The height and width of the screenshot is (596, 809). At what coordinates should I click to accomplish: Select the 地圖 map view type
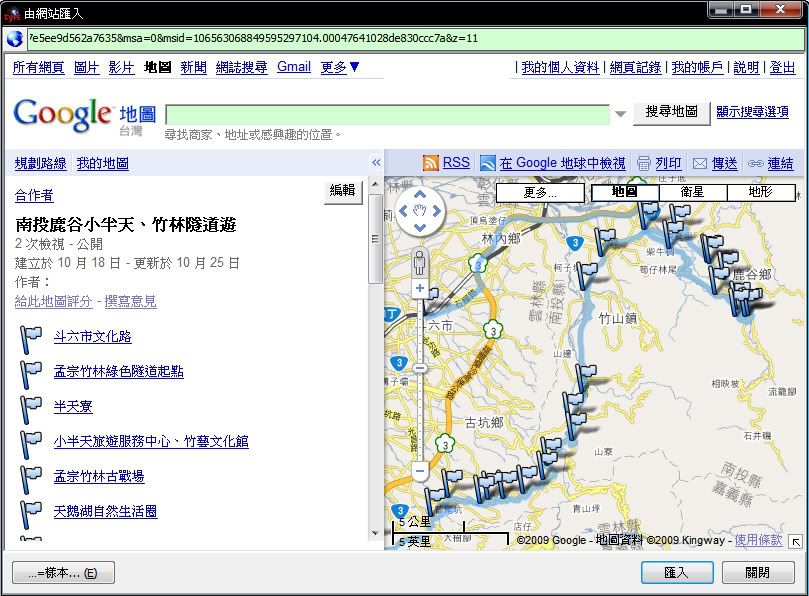pyautogui.click(x=624, y=192)
